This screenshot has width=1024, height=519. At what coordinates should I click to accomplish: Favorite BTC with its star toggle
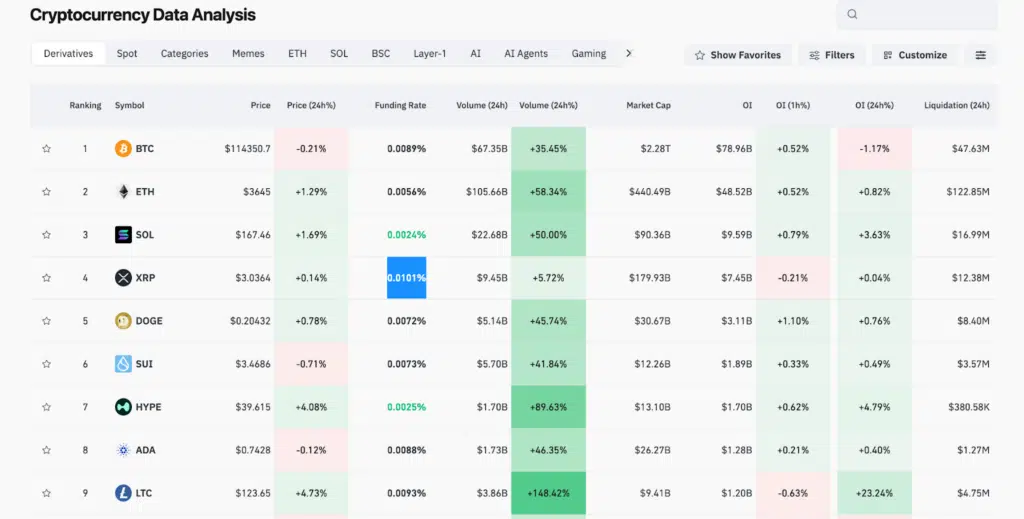point(46,149)
